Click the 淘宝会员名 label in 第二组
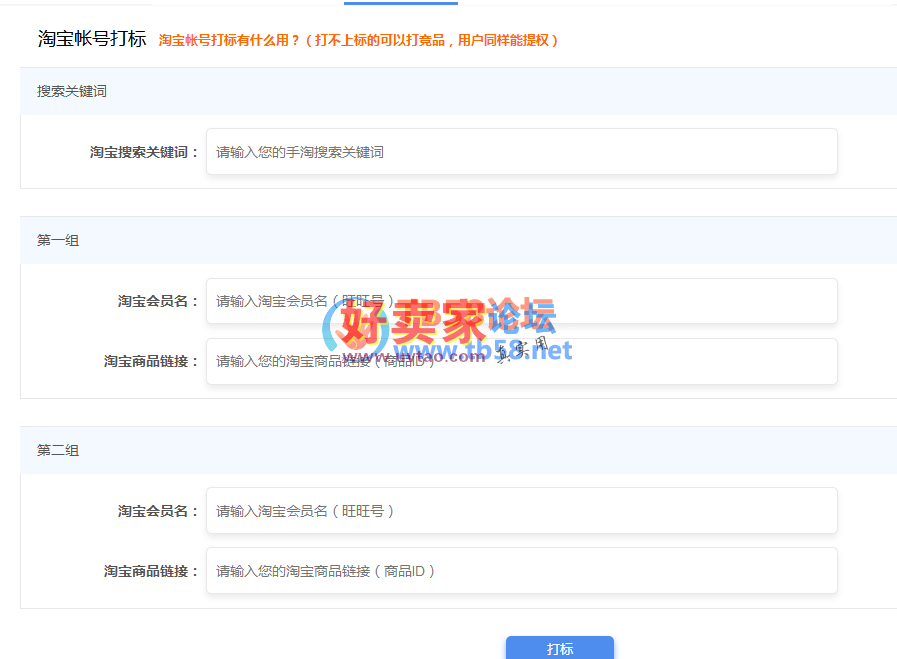Screen dimensions: 897x659 (158, 511)
